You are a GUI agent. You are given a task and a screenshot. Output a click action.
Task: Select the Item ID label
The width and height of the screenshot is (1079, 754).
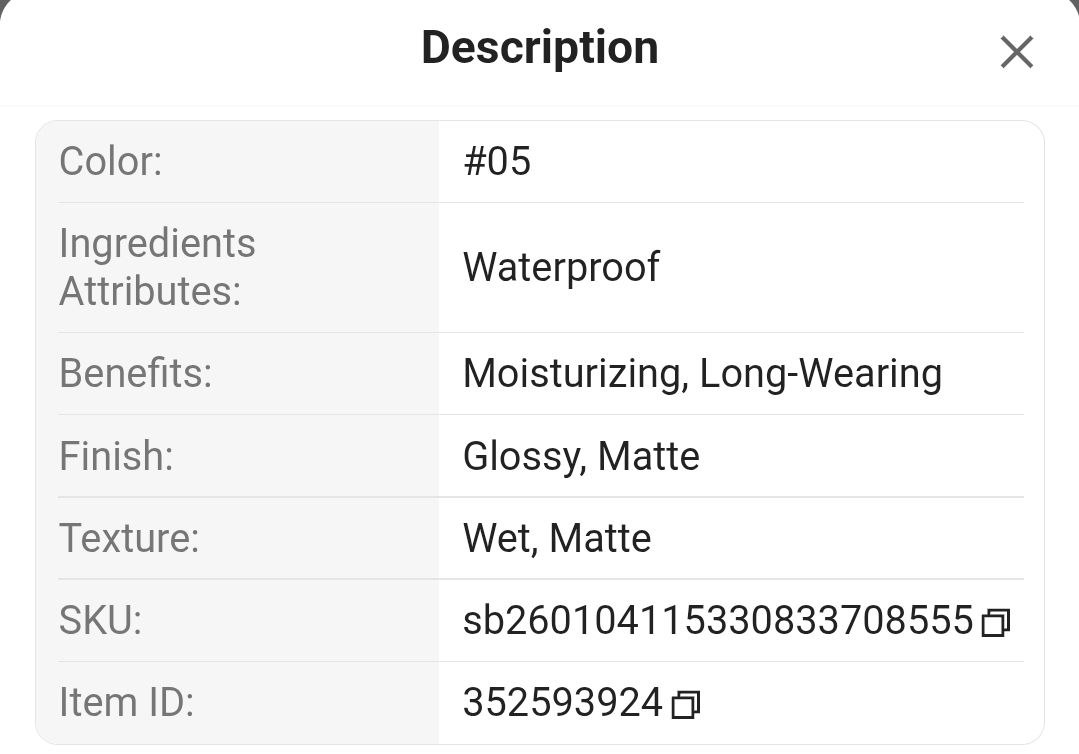tap(126, 702)
